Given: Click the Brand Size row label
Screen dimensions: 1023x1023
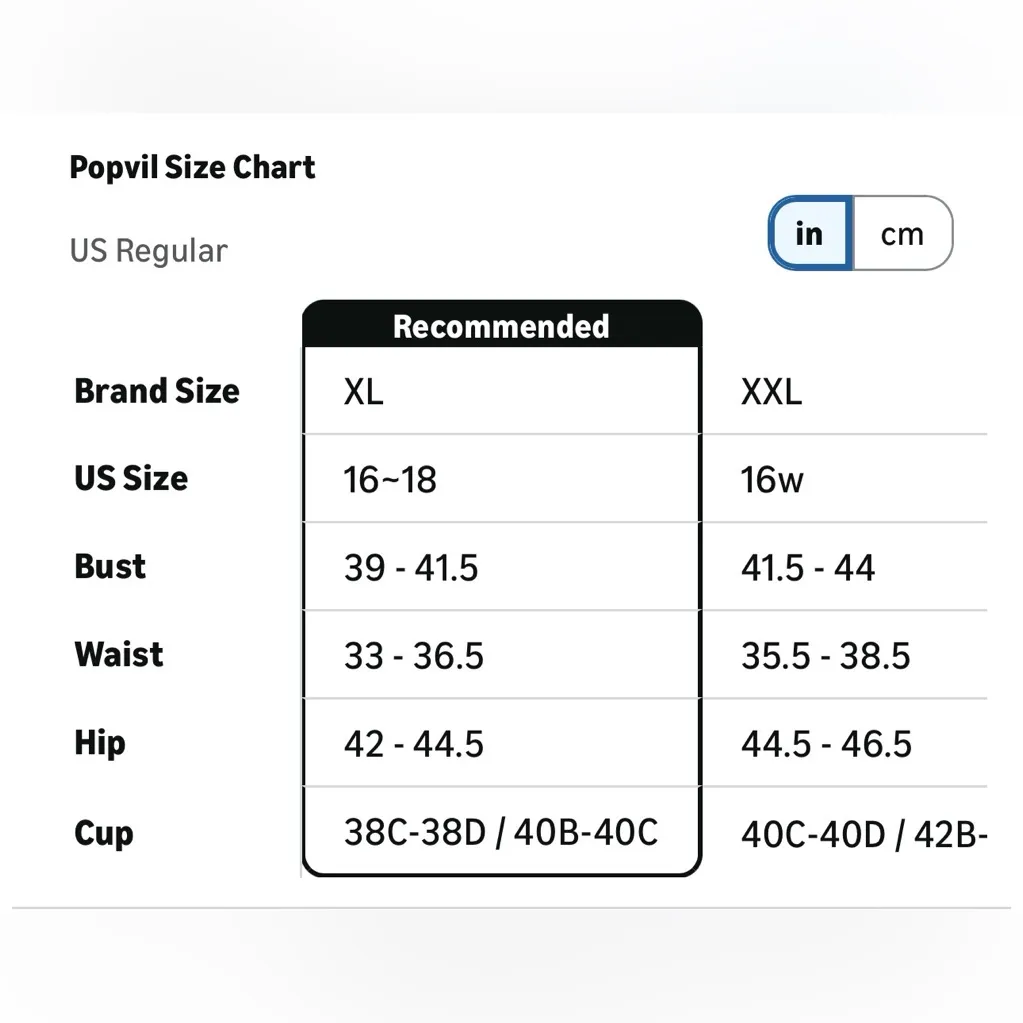Looking at the screenshot, I should click(157, 391).
